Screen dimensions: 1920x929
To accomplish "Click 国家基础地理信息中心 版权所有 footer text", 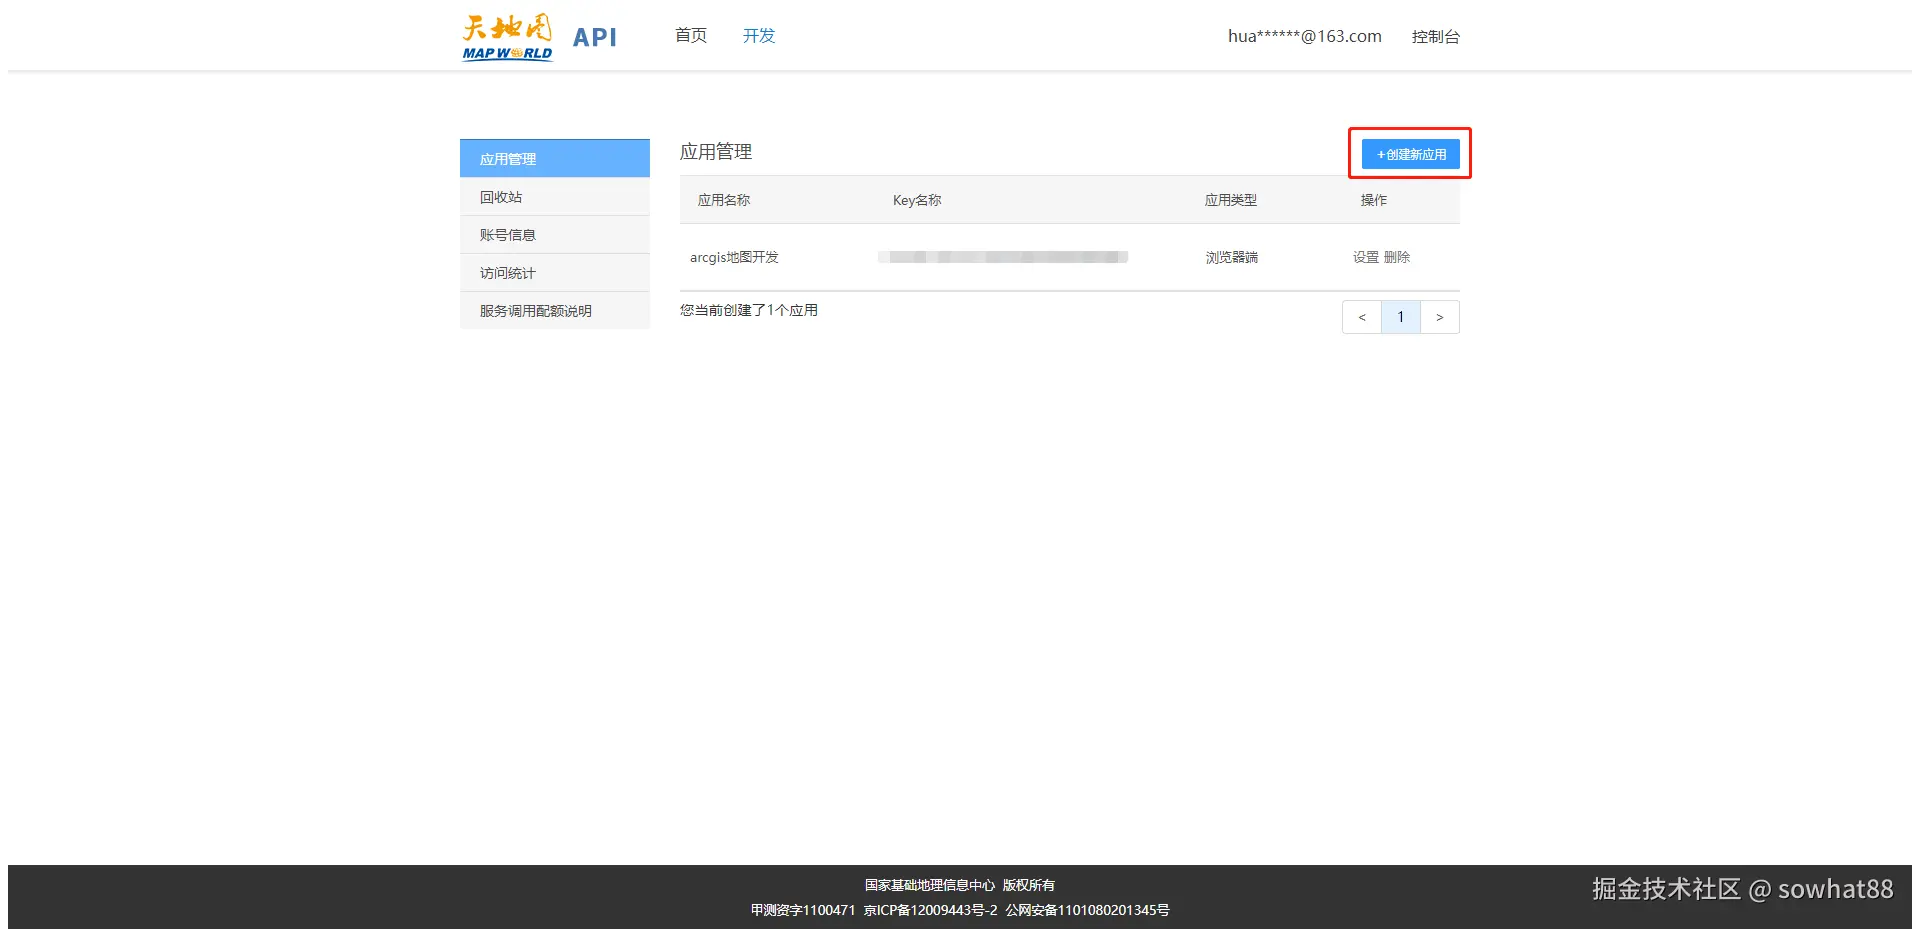I will pyautogui.click(x=960, y=885).
